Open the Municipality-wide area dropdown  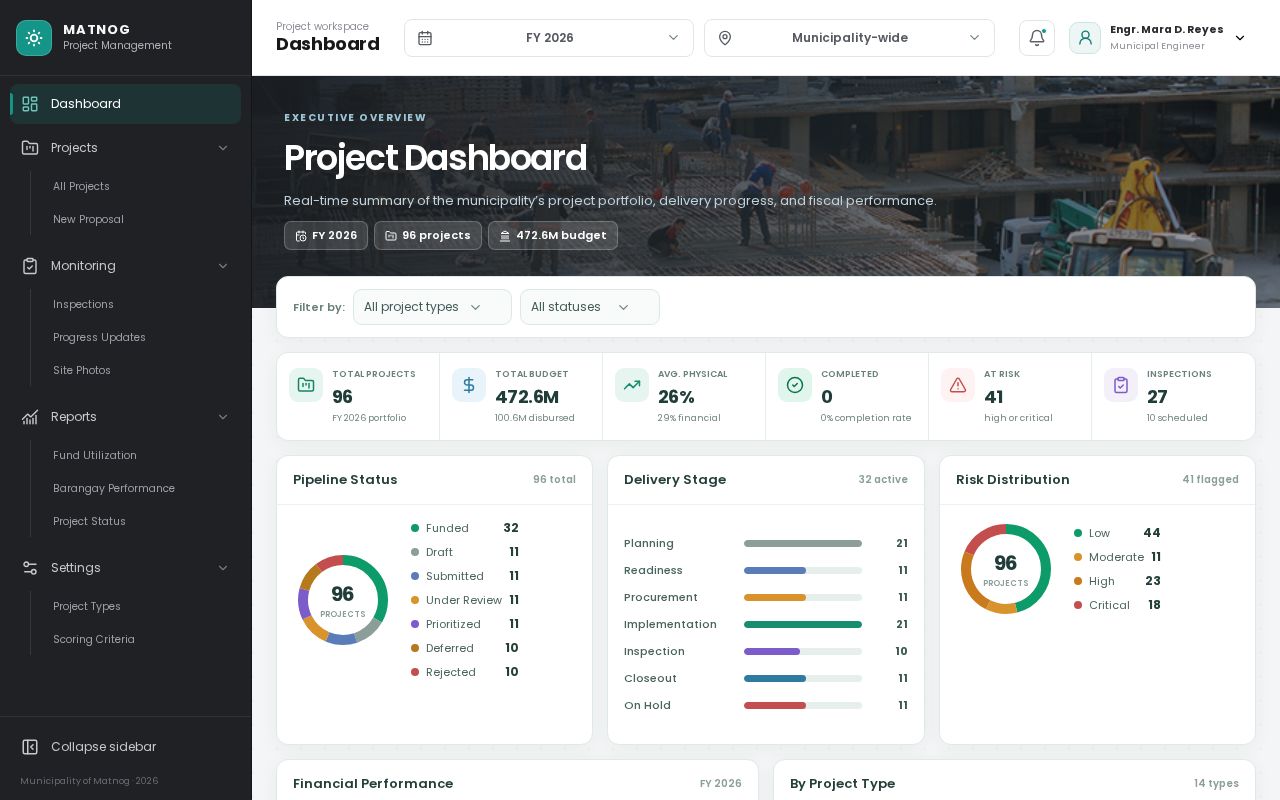pyautogui.click(x=849, y=38)
